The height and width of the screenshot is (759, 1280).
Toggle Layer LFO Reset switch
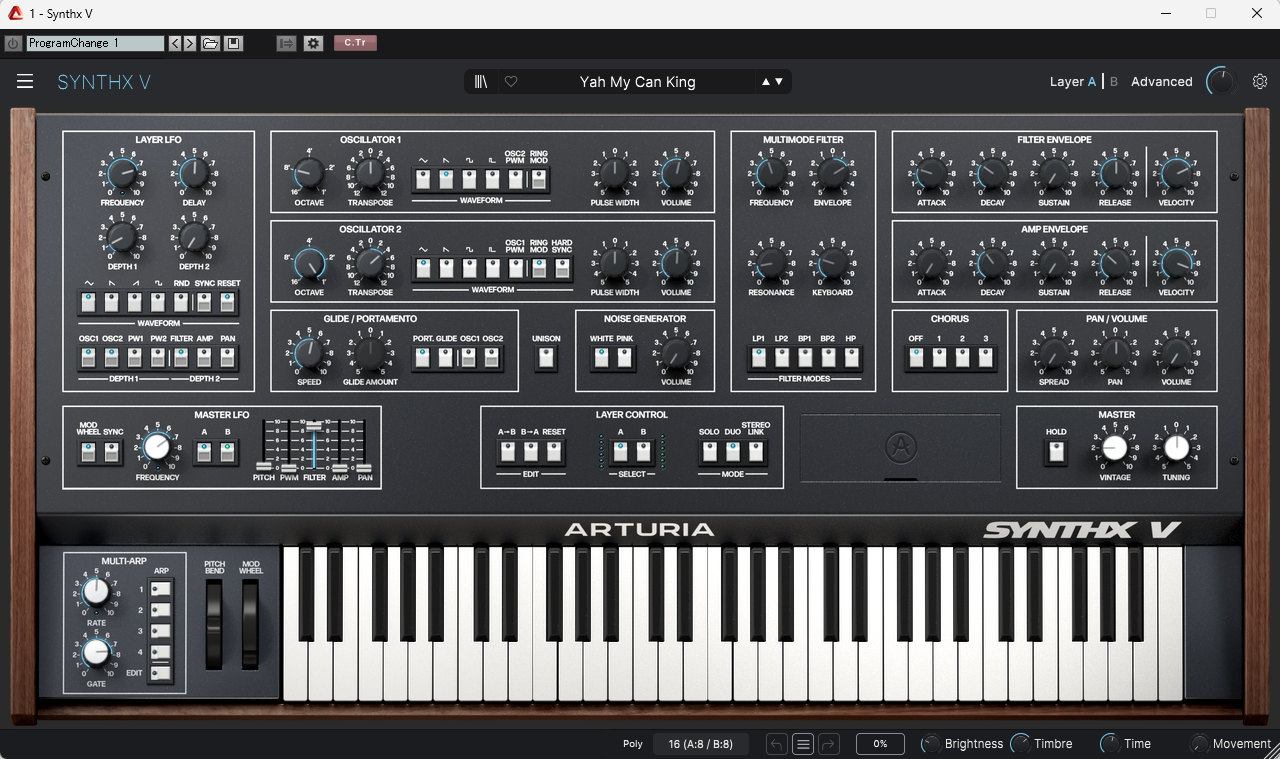pos(229,302)
